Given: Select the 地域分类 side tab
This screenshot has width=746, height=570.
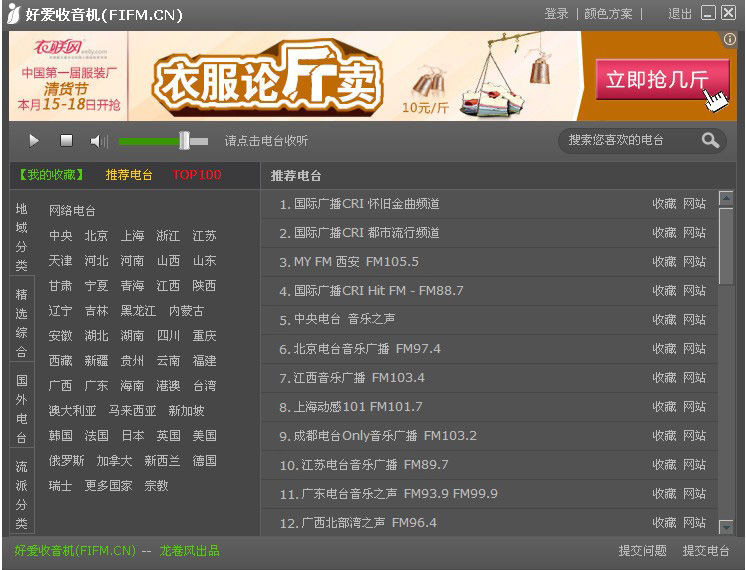Looking at the screenshot, I should 21,237.
